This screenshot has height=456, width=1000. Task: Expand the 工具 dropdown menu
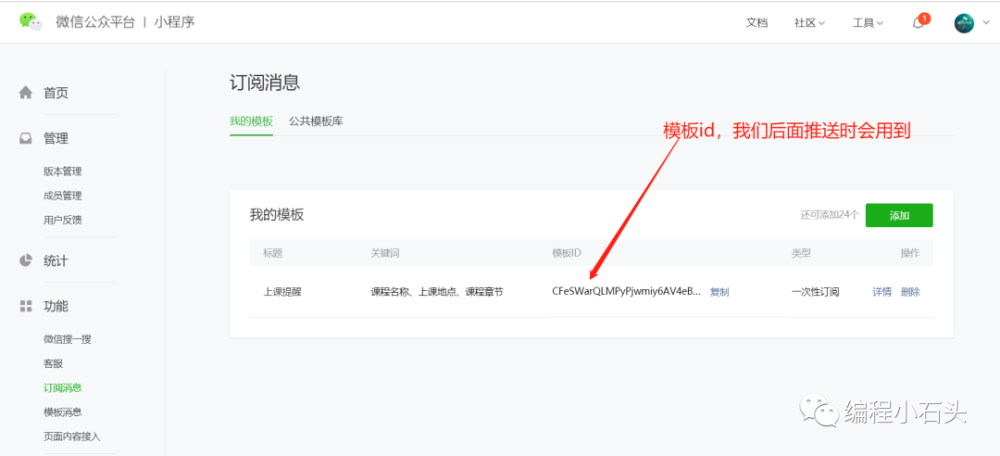867,23
